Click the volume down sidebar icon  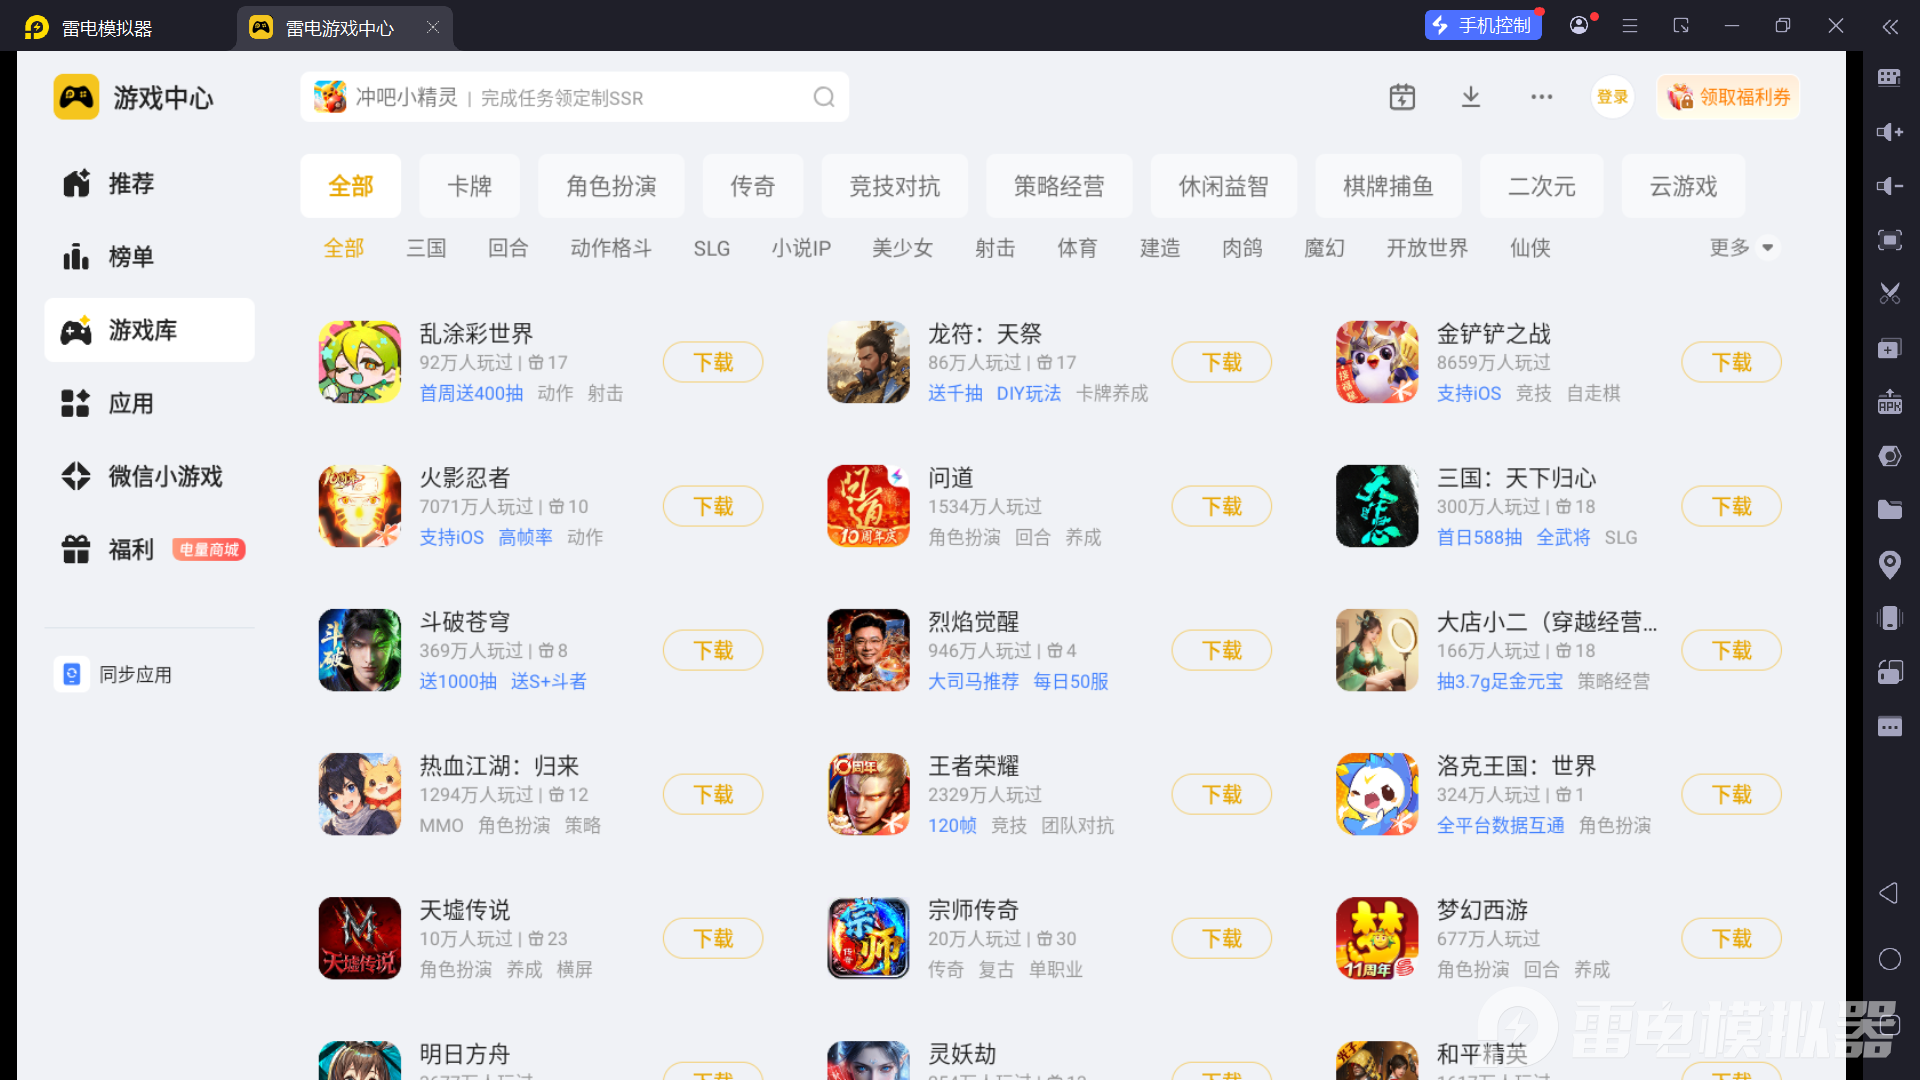1889,186
